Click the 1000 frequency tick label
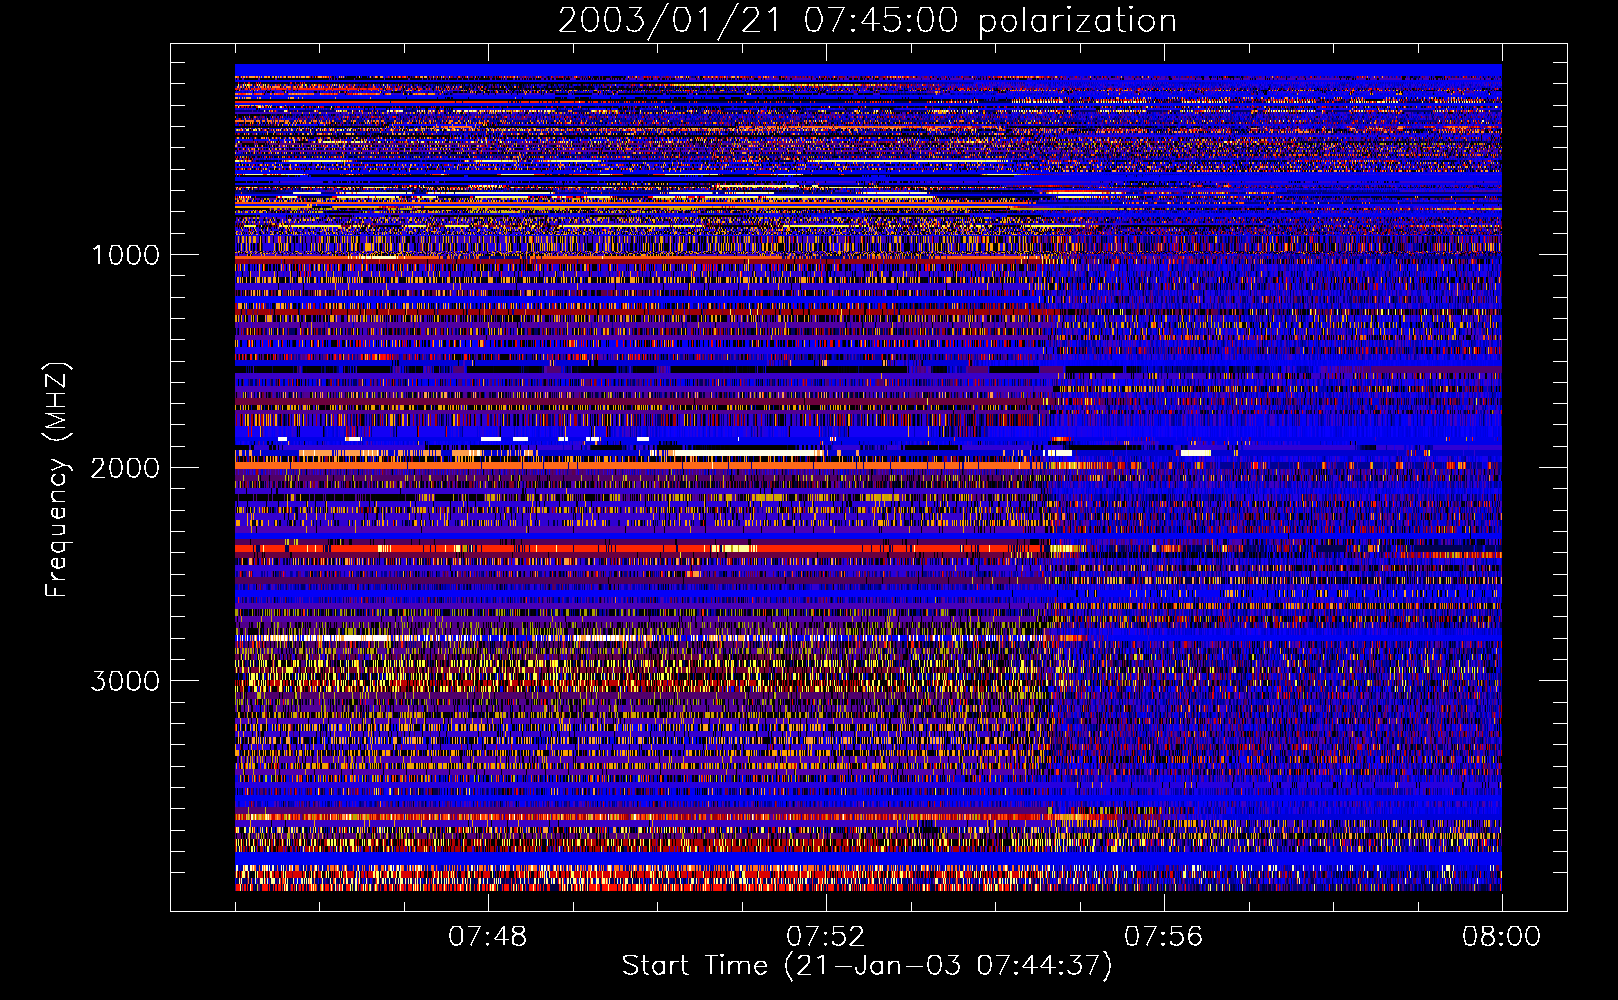Image resolution: width=1618 pixels, height=1000 pixels. click(x=125, y=255)
